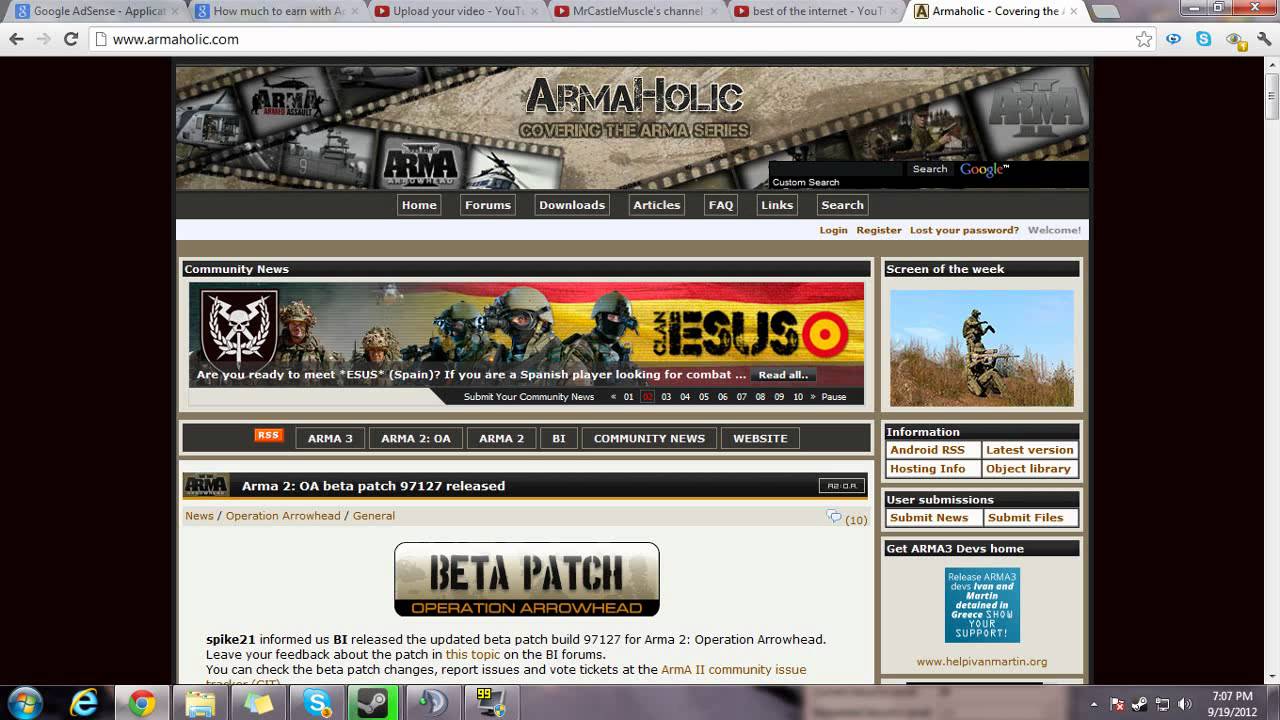
Task: Open Screen of the week thumbnail
Action: click(982, 348)
